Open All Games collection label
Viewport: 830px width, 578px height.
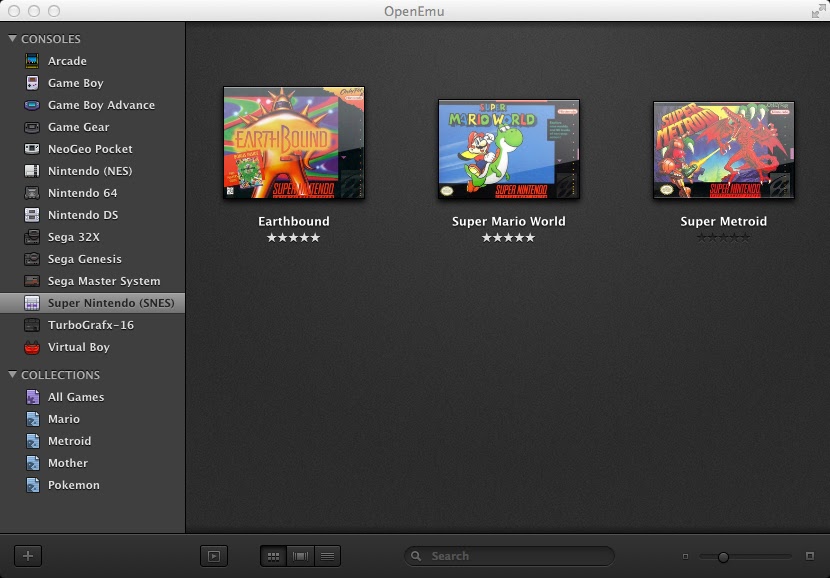[x=76, y=397]
